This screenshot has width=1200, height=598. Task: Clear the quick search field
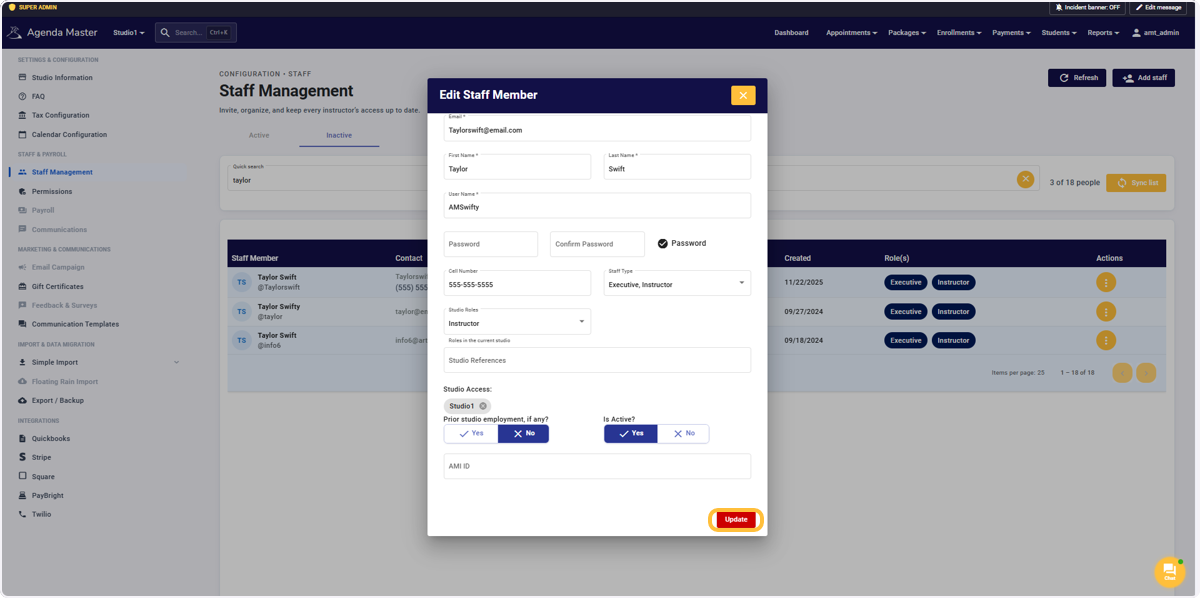[1025, 179]
